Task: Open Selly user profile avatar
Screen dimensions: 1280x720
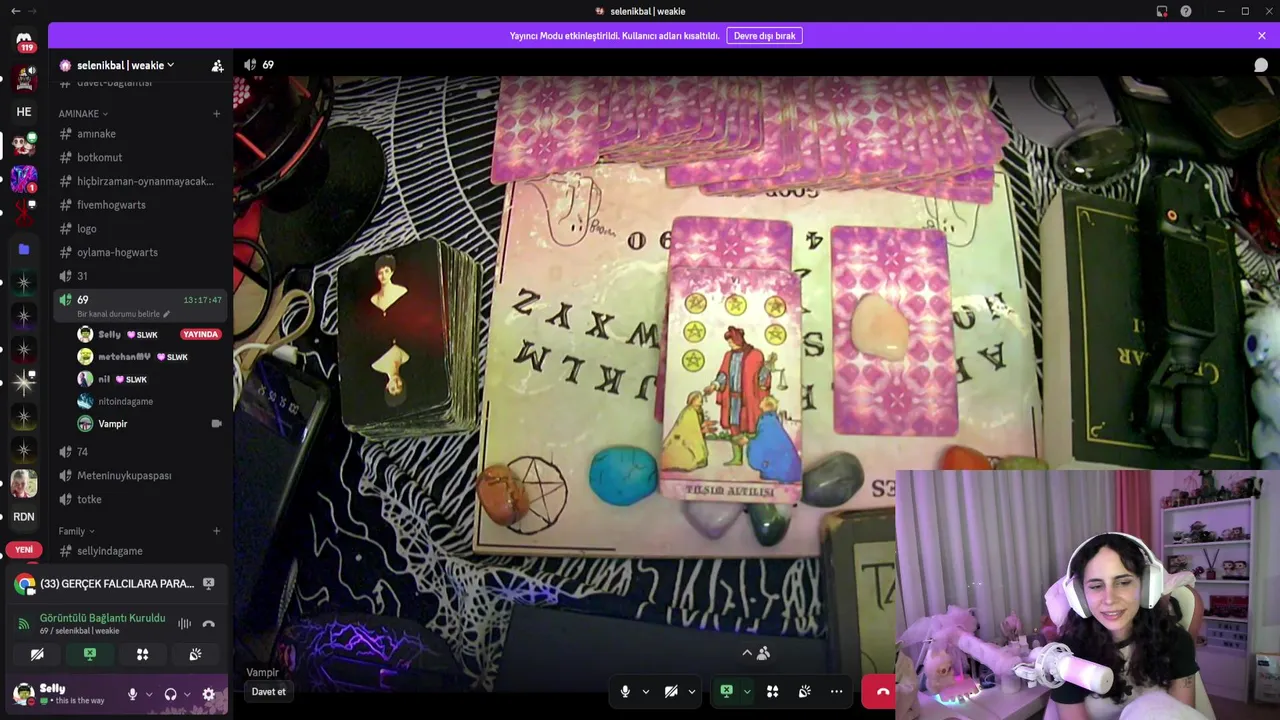Action: click(24, 693)
